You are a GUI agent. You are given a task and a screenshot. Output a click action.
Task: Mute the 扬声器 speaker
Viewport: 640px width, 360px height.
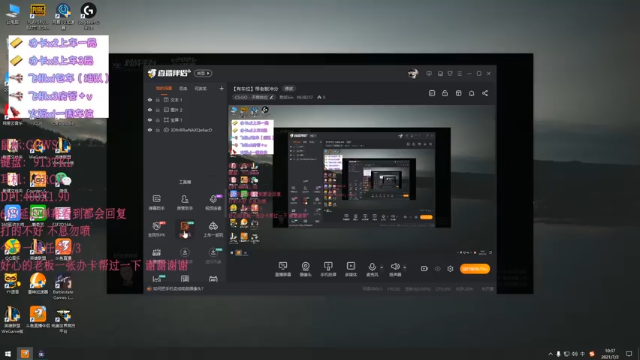click(395, 269)
